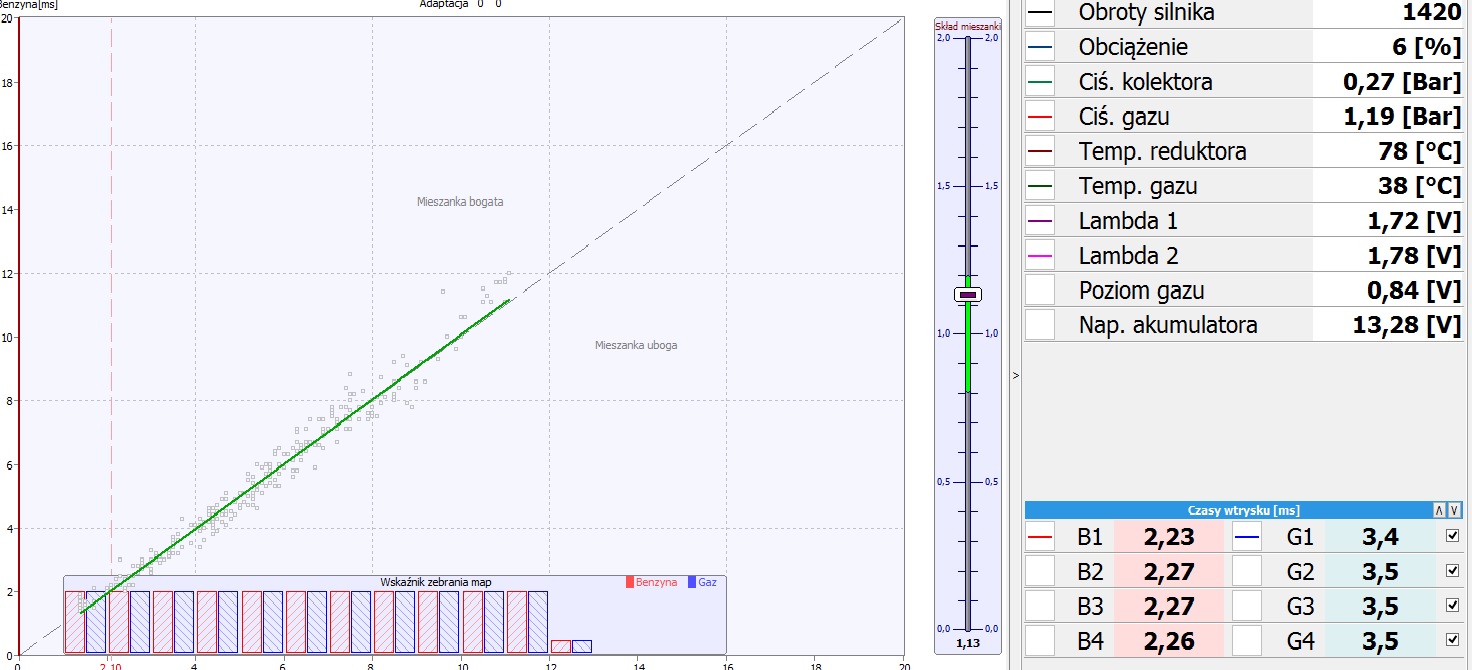Screen dimensions: 1472x670
Task: Click the Skład mieszanki slider handle
Action: (x=968, y=294)
